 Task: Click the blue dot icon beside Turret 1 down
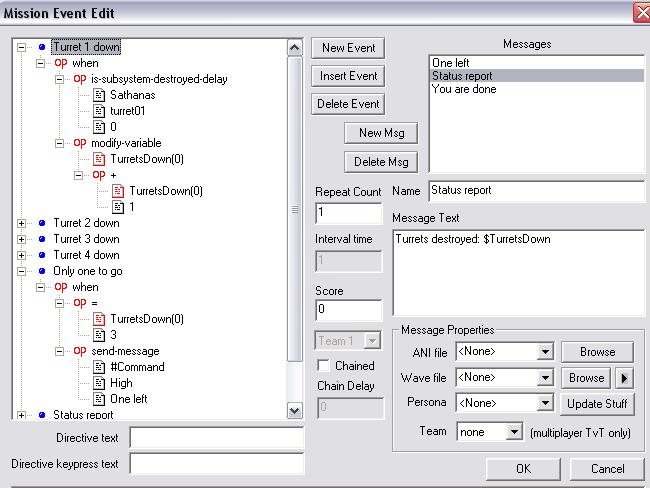tap(40, 47)
